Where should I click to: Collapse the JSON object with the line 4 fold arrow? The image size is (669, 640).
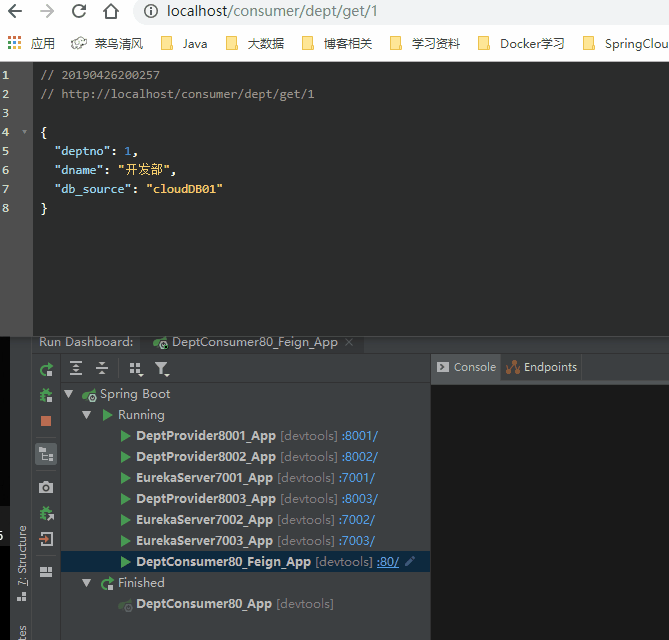(25, 132)
